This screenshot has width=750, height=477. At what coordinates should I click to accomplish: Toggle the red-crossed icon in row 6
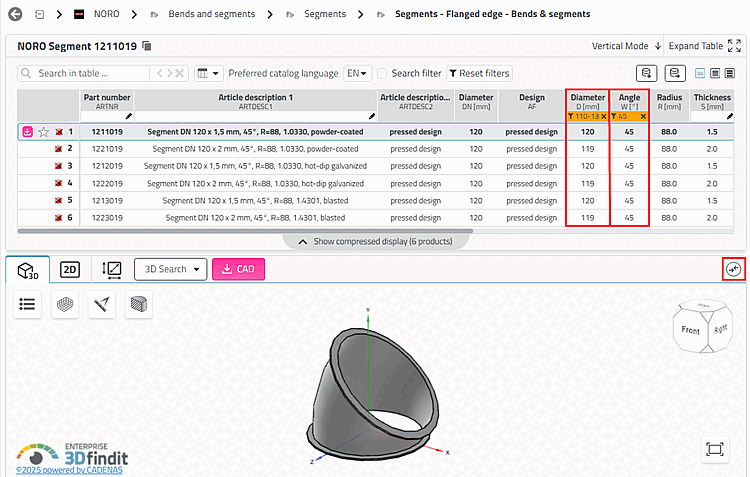click(58, 218)
